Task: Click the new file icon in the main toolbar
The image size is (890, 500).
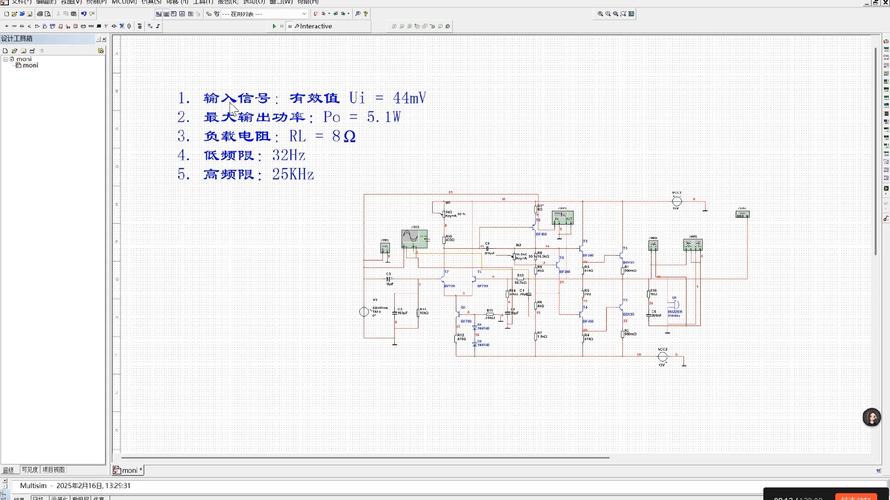Action: click(x=5, y=14)
